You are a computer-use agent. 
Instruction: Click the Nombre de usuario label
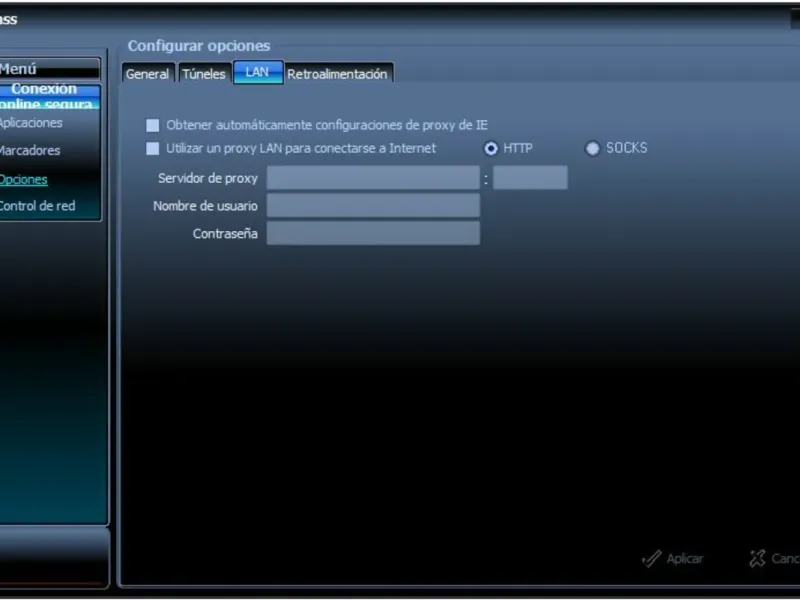205,206
